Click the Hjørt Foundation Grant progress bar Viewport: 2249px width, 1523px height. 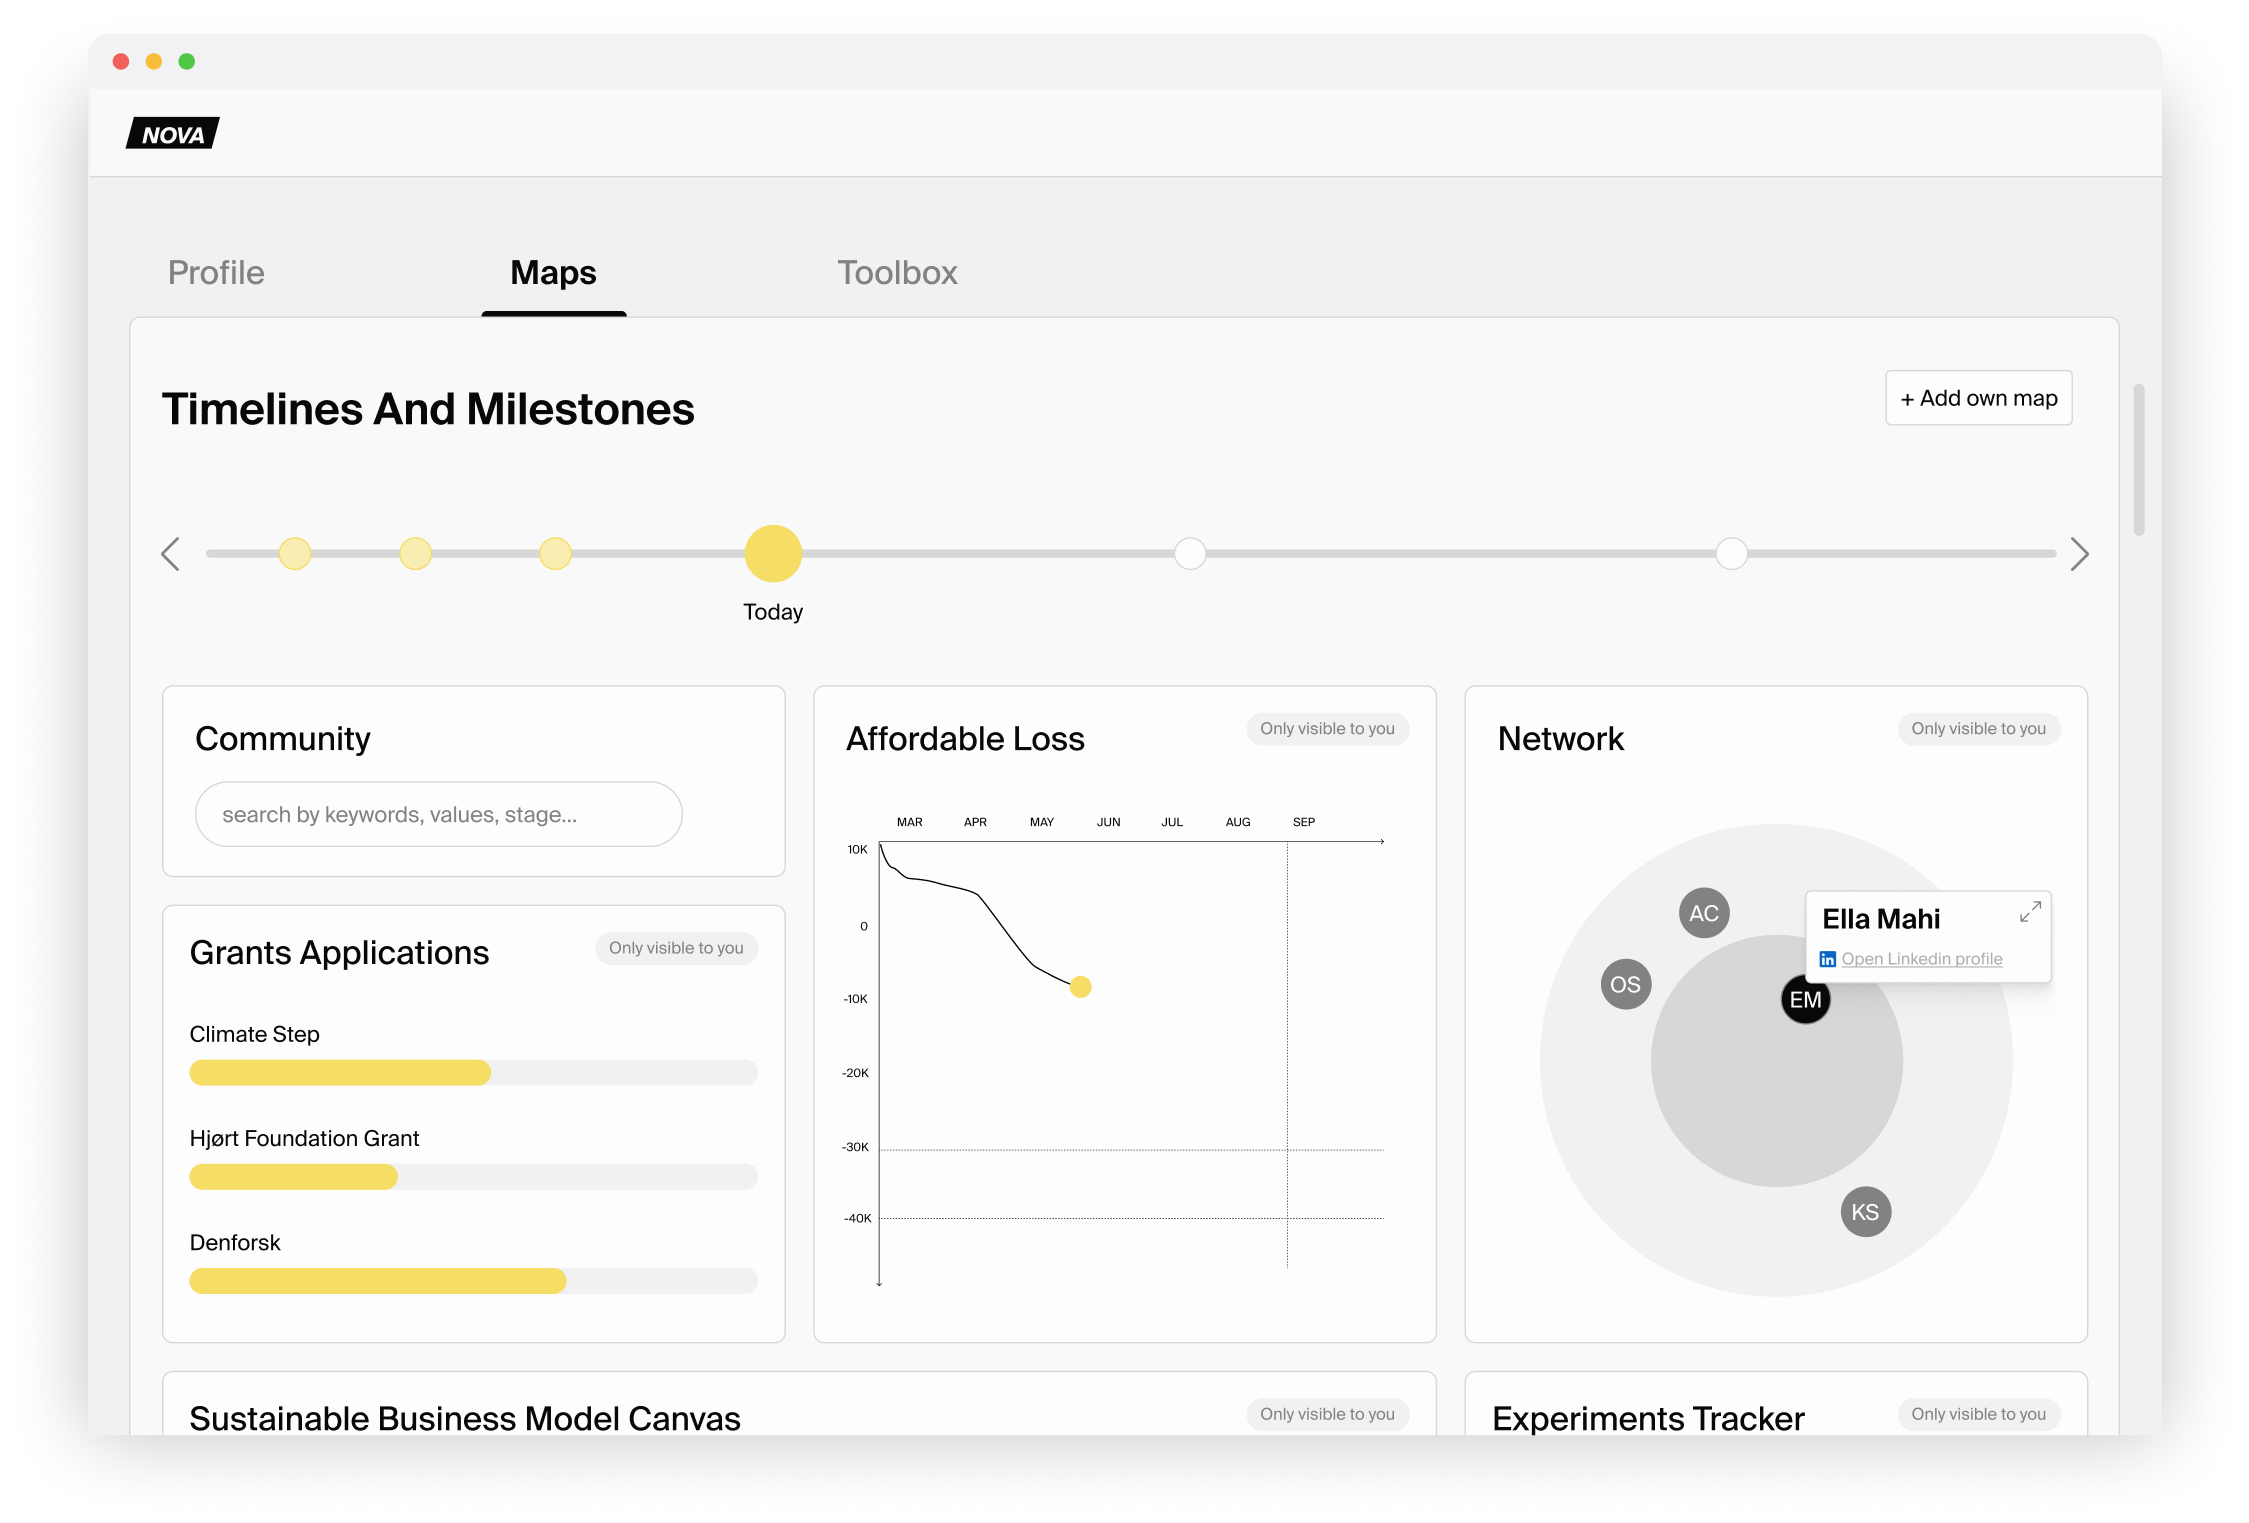[473, 1176]
